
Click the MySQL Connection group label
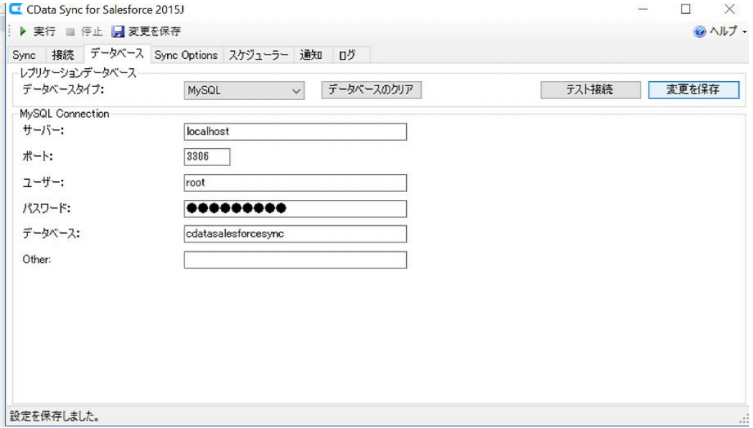[x=64, y=114]
